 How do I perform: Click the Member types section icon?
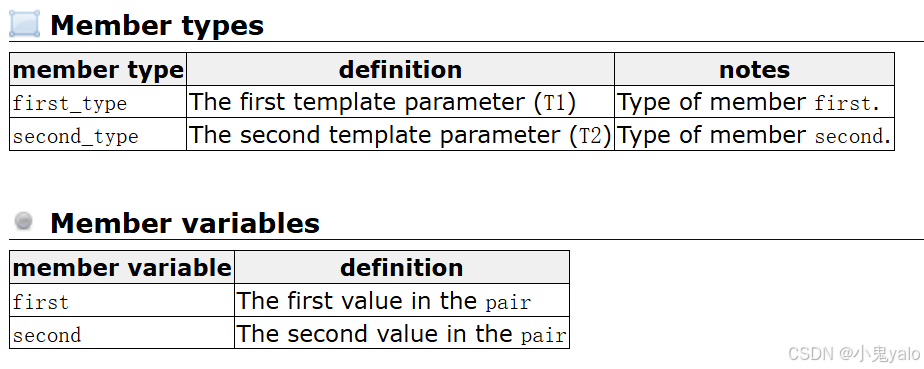pos(25,24)
